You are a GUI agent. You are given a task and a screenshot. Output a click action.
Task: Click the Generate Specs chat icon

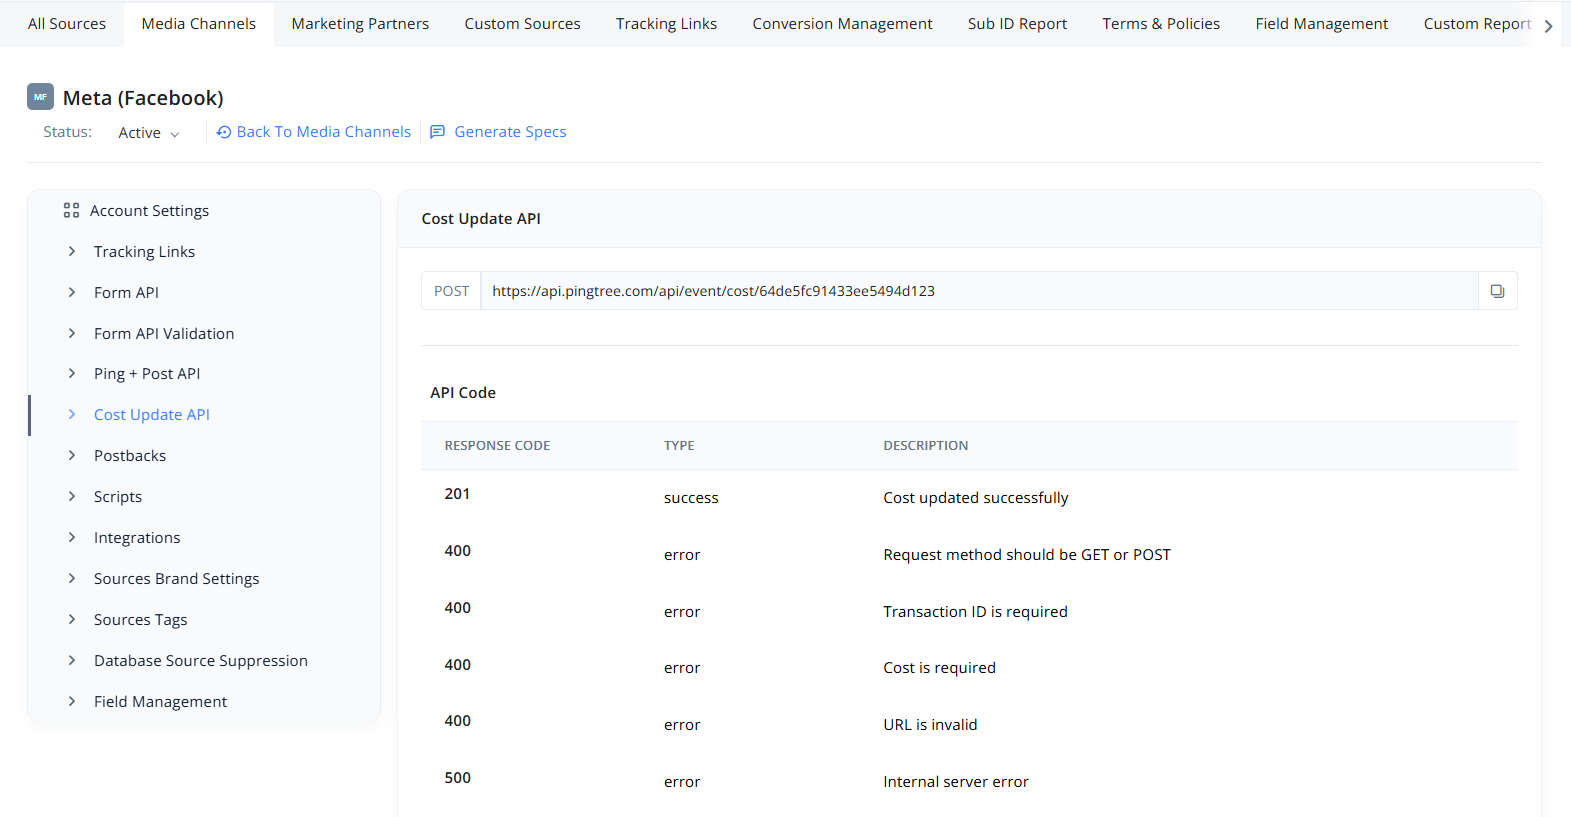point(437,132)
